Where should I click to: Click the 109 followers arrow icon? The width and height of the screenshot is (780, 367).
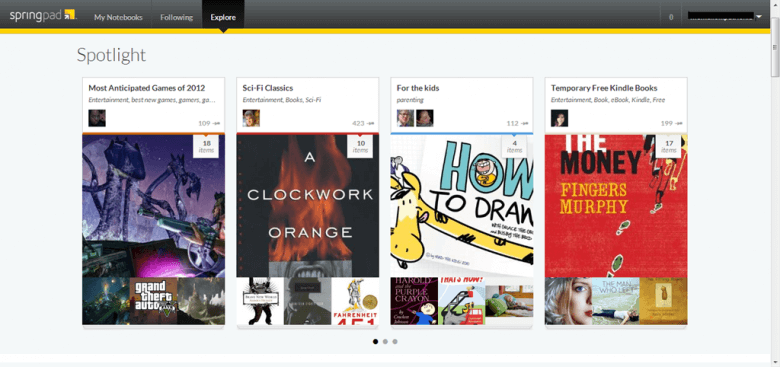(x=216, y=123)
